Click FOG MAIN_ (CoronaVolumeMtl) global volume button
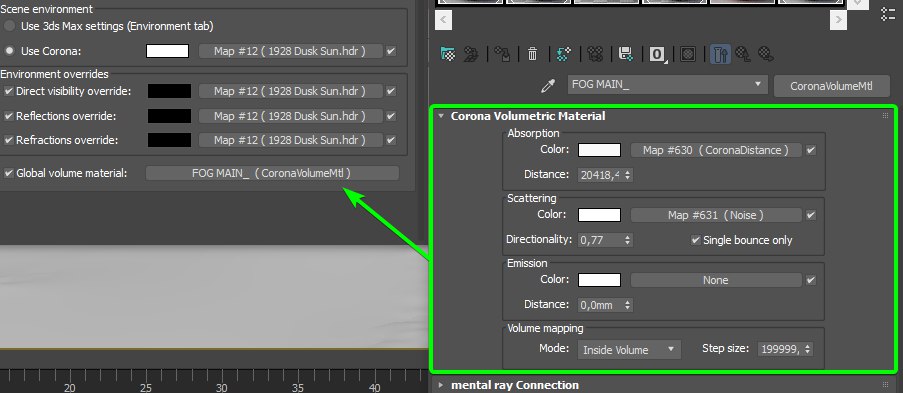903x393 pixels. 272,173
